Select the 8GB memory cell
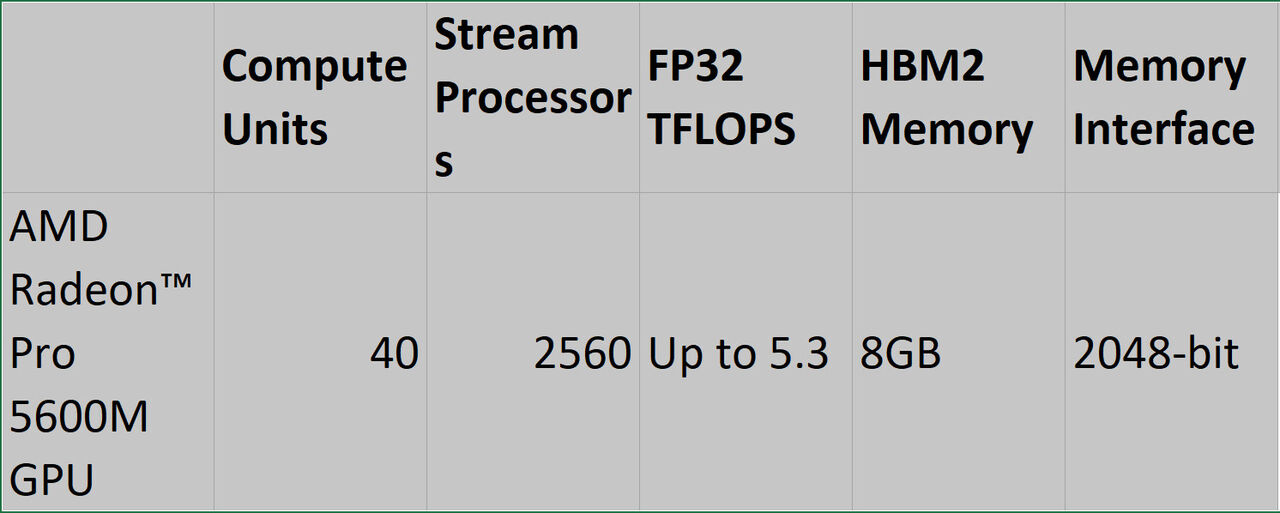The width and height of the screenshot is (1280, 513). point(958,352)
